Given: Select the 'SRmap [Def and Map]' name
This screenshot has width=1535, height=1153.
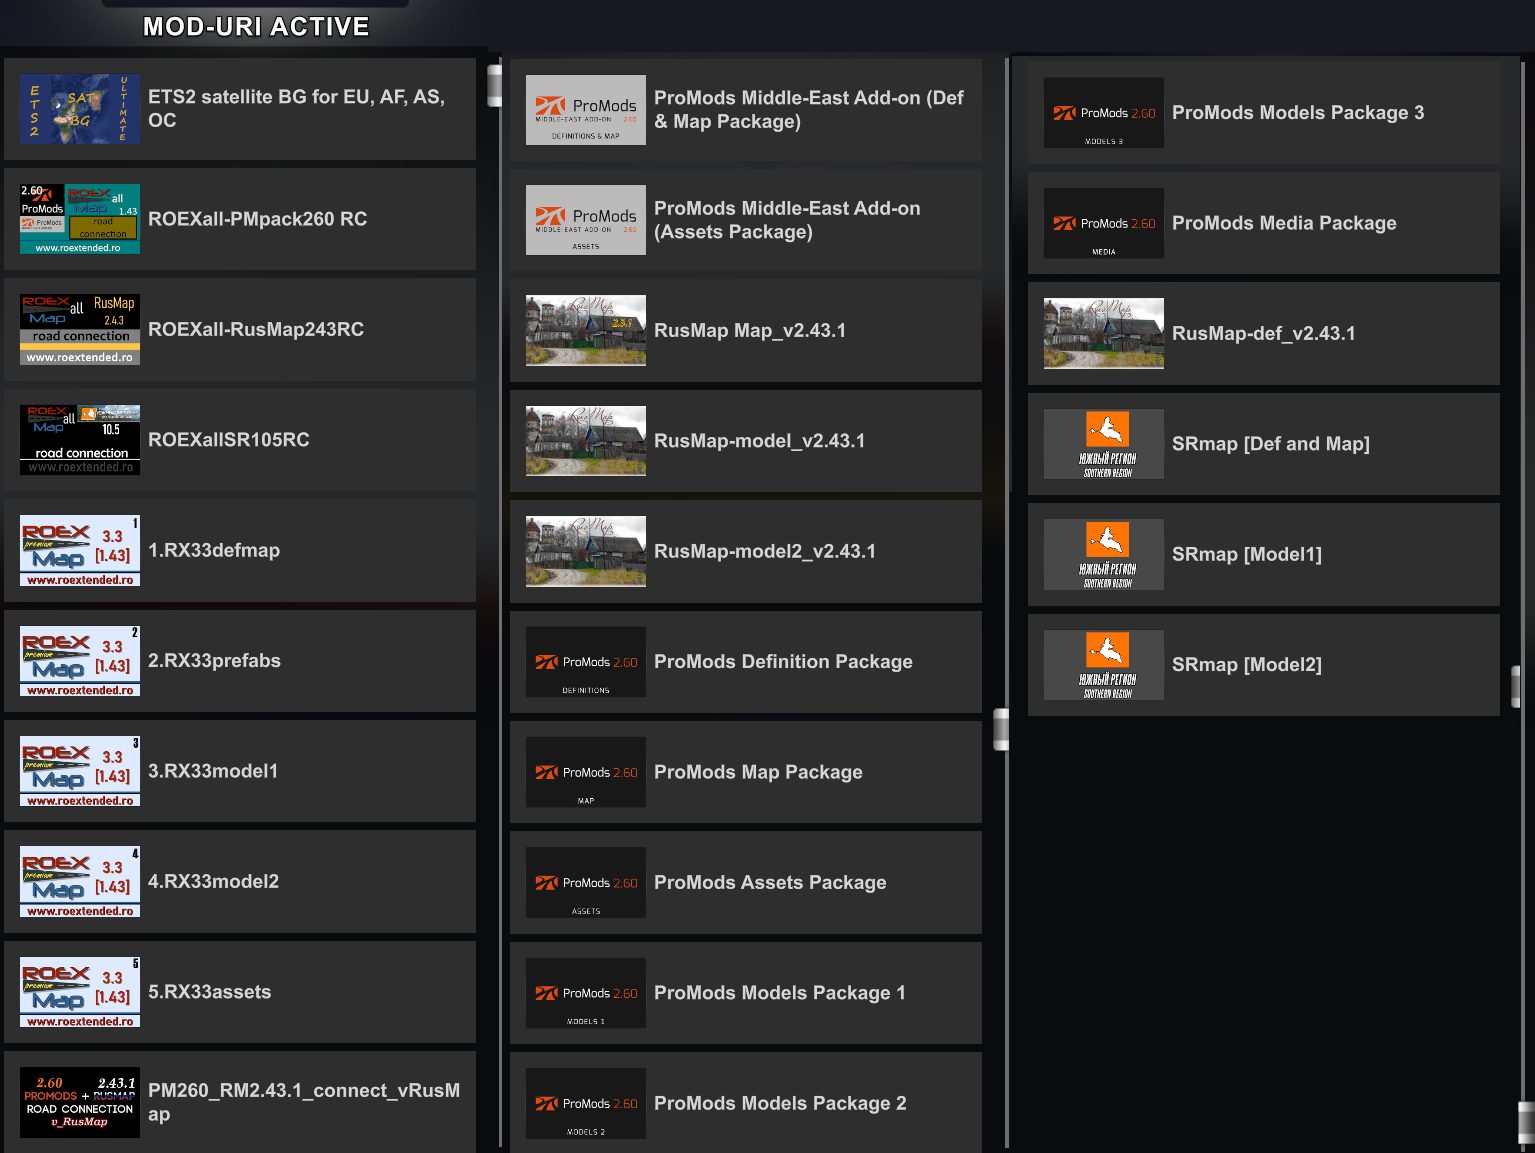Looking at the screenshot, I should pos(1271,444).
